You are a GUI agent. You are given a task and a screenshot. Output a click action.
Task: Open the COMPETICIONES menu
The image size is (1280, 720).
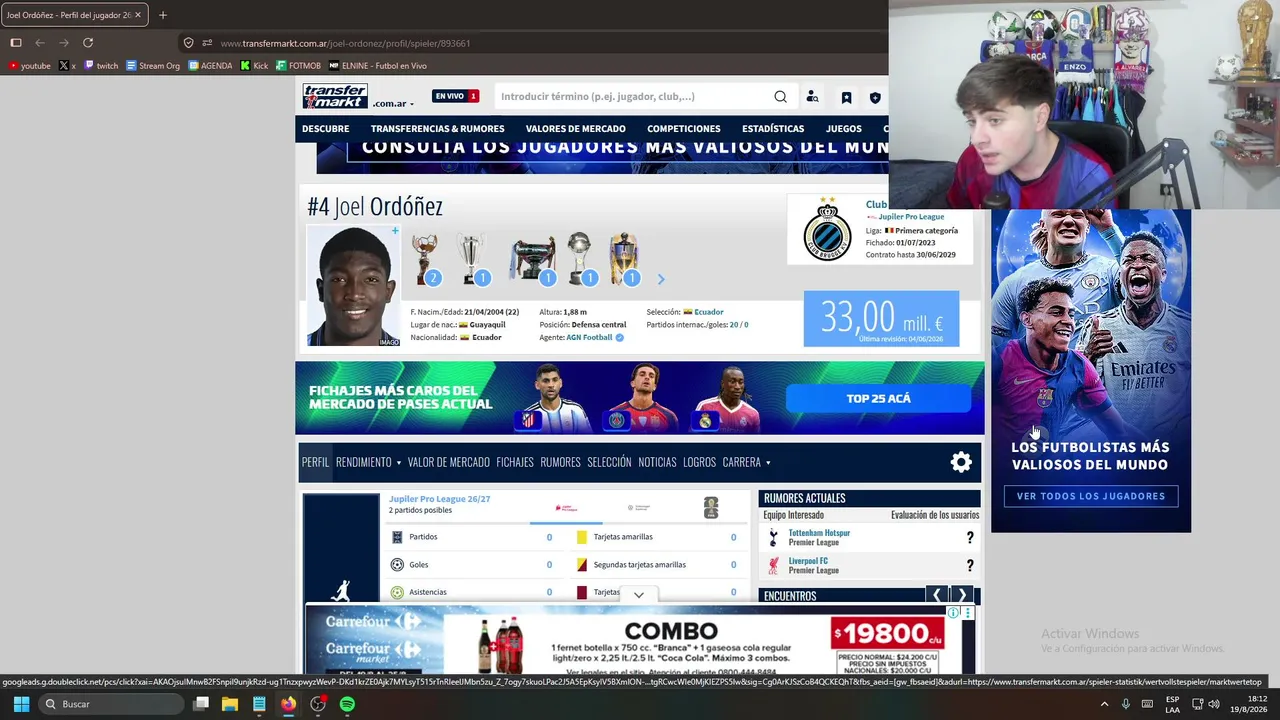pyautogui.click(x=684, y=129)
